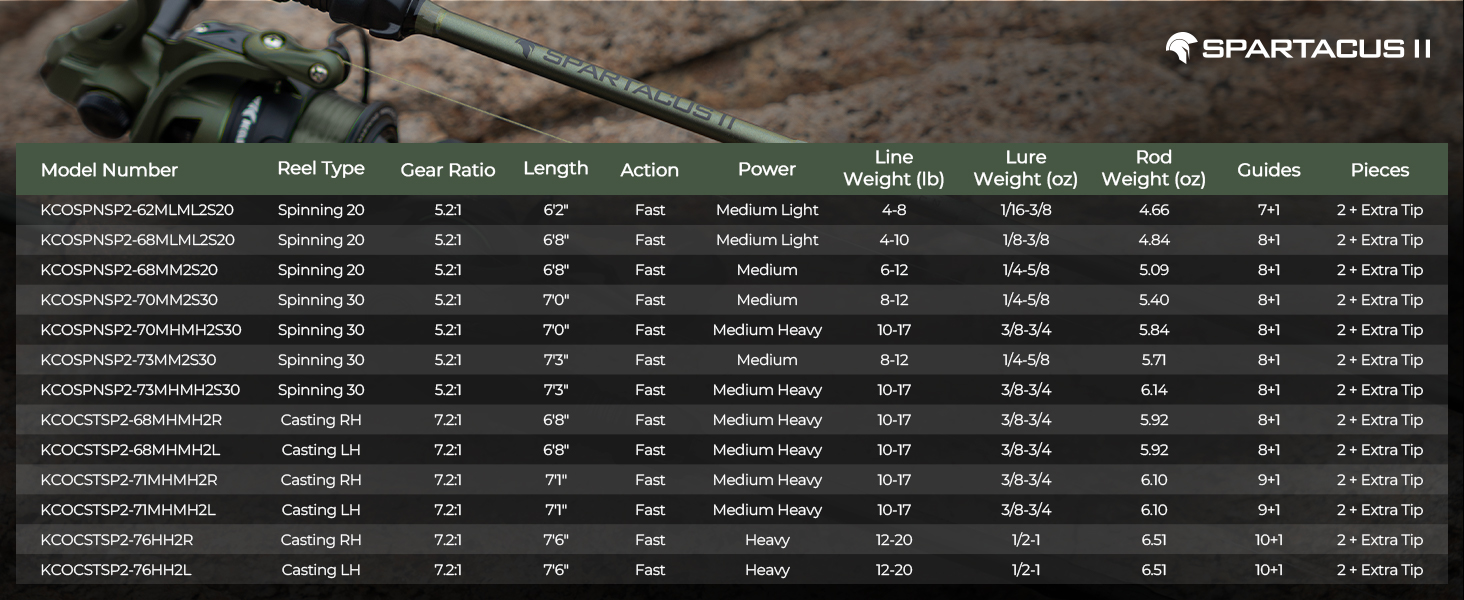This screenshot has width=1464, height=600.
Task: Select model KCOCSTSP2-71MHMH2L
Action: (x=128, y=510)
